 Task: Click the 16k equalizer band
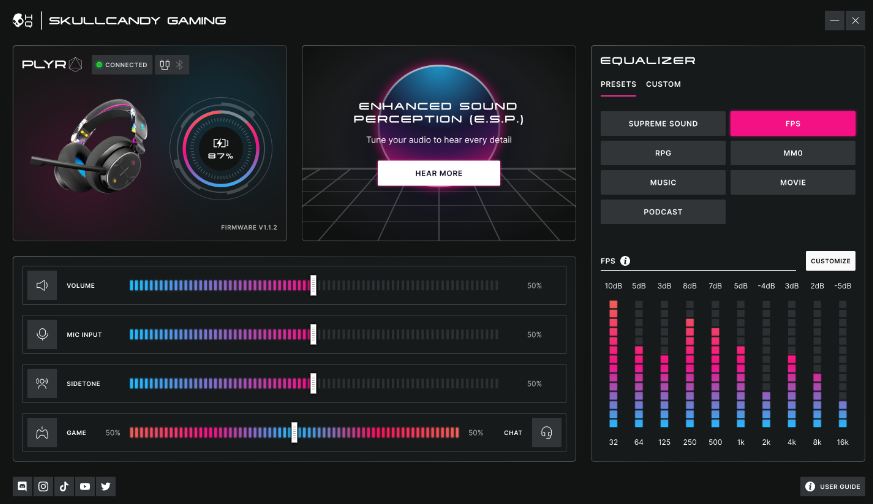pos(843,364)
